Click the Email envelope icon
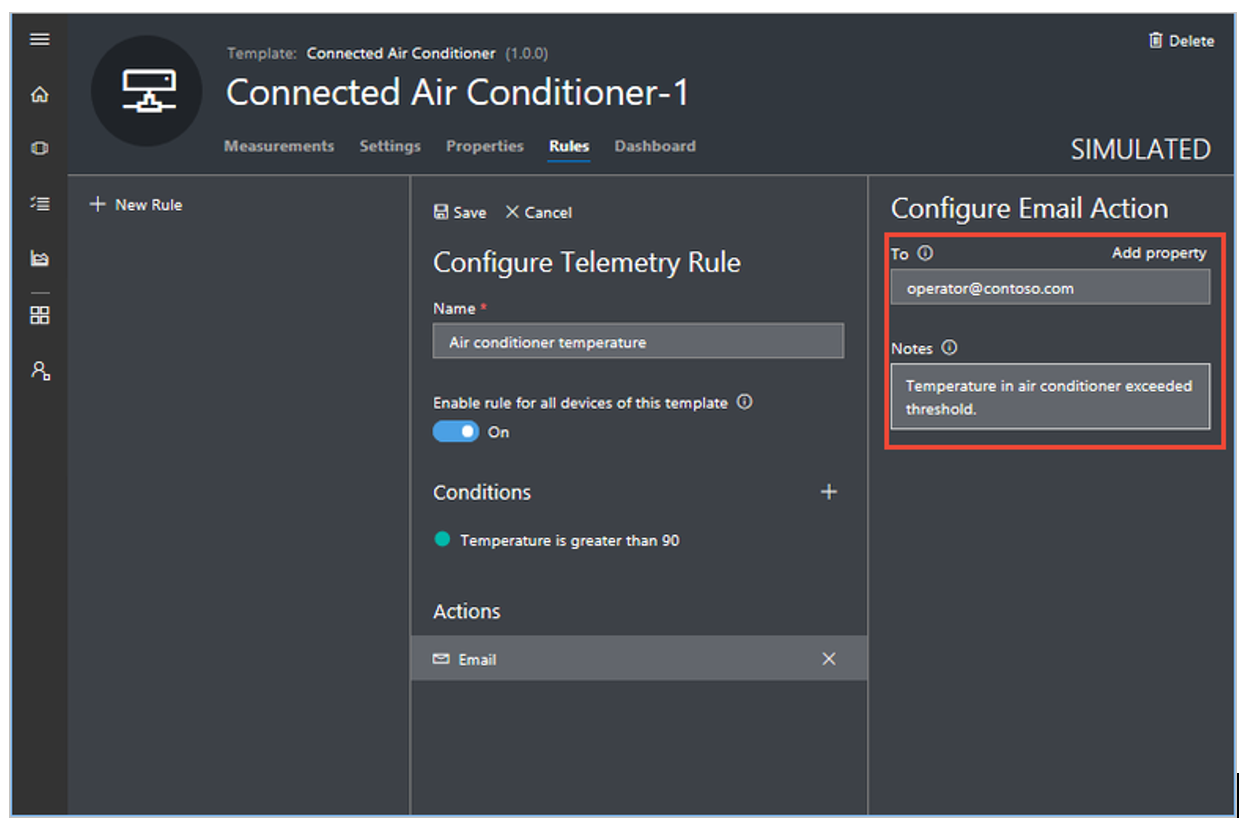This screenshot has width=1250, height=825. [441, 659]
